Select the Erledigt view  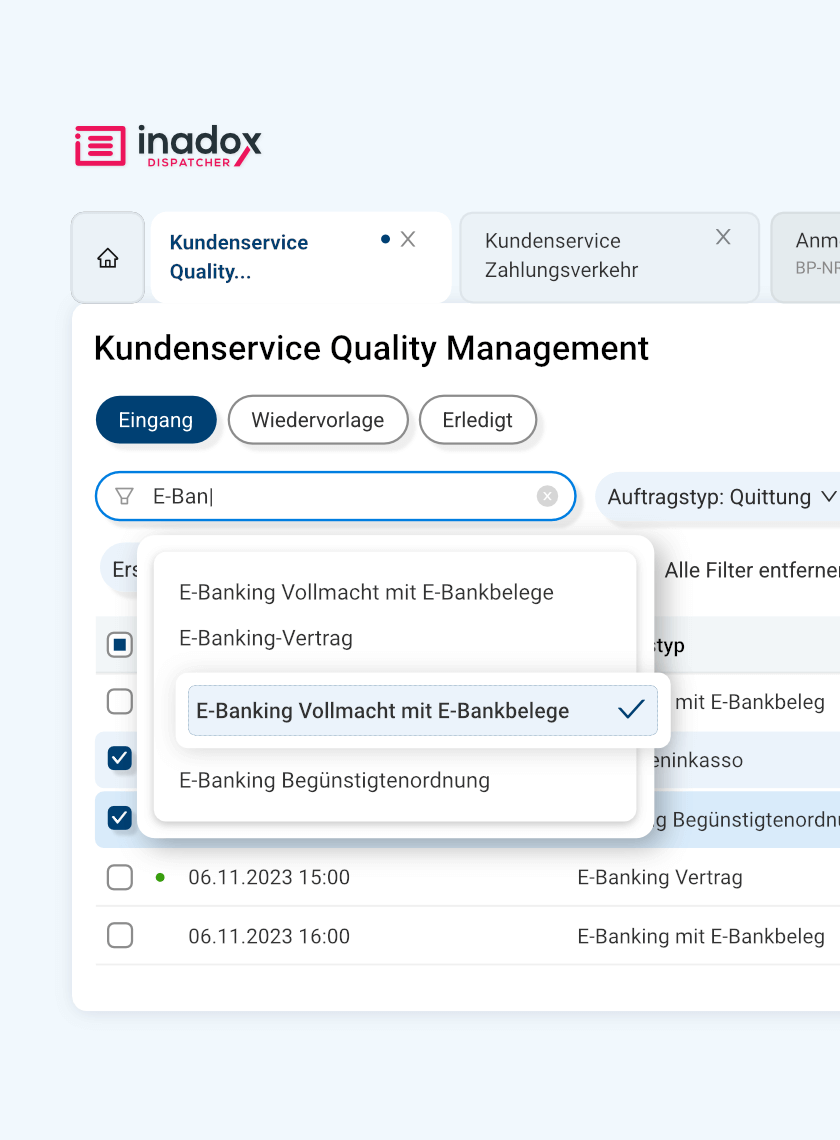click(x=478, y=420)
